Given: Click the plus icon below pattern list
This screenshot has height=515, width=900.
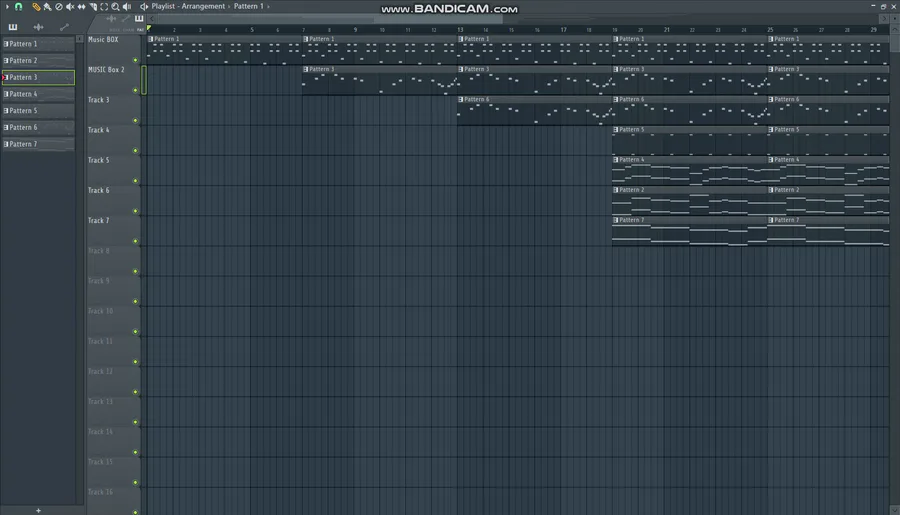Looking at the screenshot, I should tap(38, 510).
